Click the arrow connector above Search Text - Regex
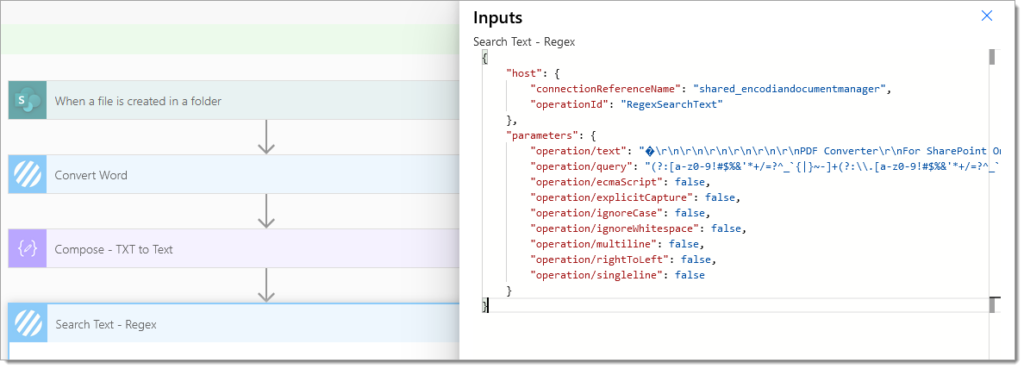The width and height of the screenshot is (1024, 369). [x=266, y=285]
